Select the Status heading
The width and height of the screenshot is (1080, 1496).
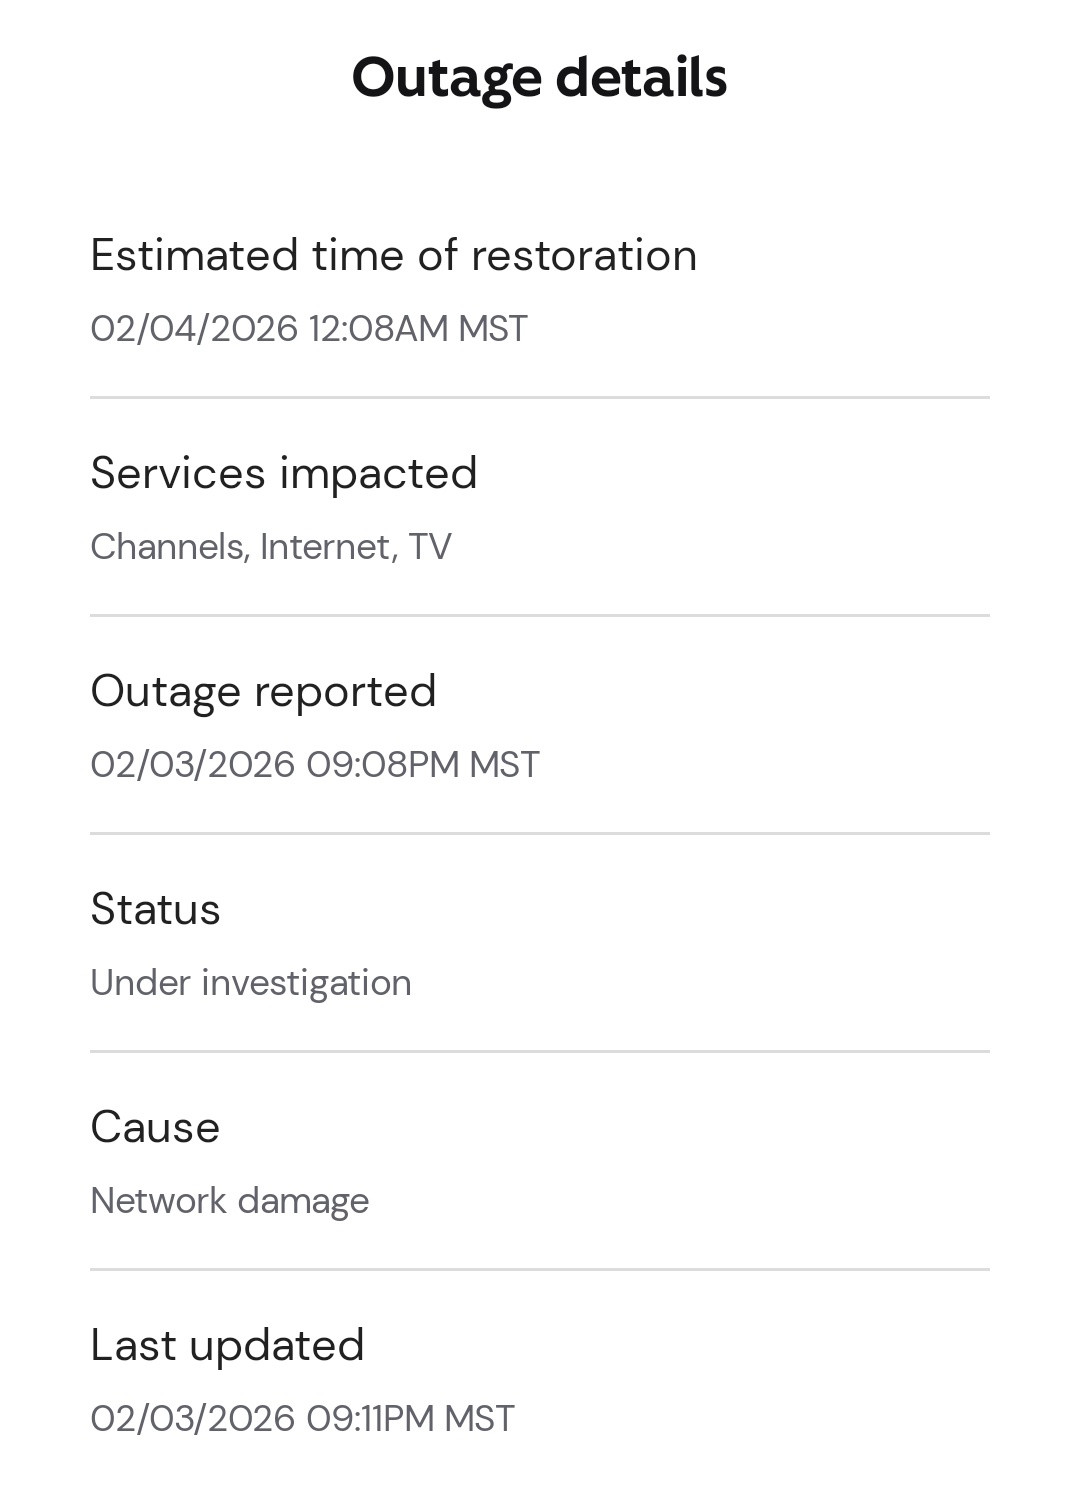(155, 909)
